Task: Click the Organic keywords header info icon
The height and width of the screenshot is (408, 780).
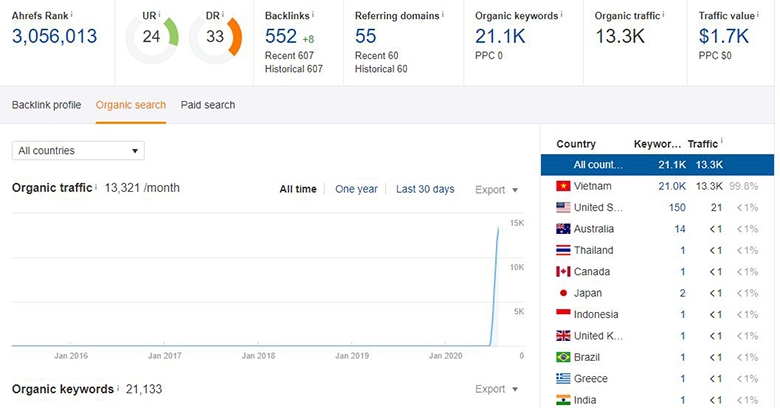Action: [562, 14]
